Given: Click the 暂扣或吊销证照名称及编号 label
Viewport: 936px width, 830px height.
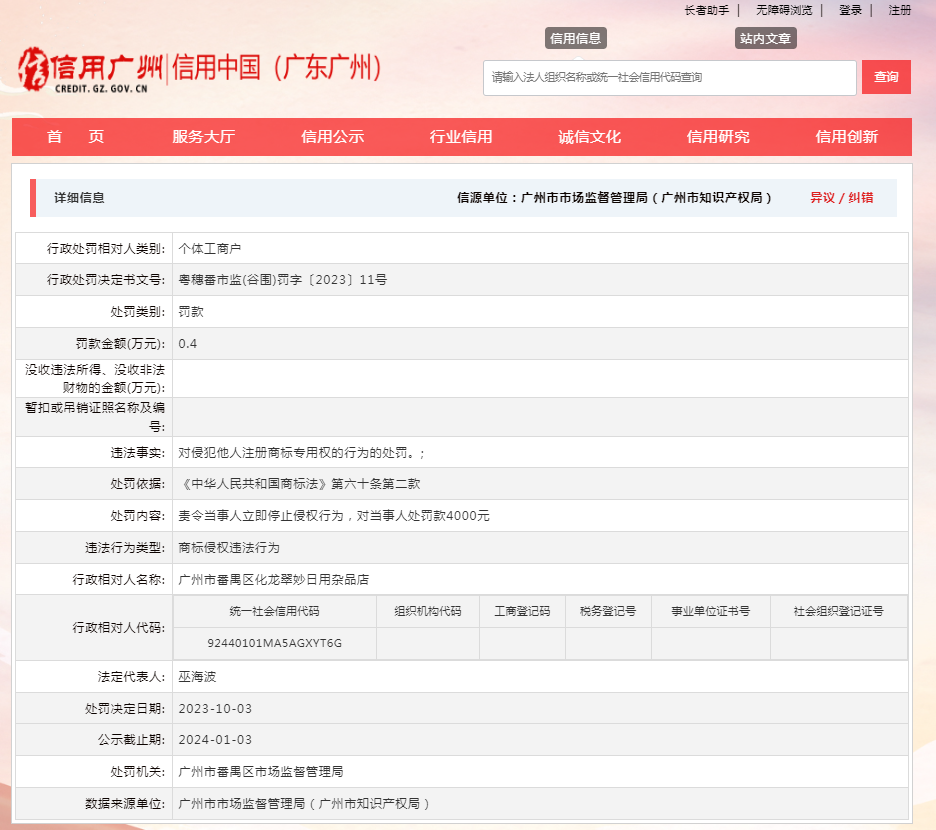Looking at the screenshot, I should tap(95, 417).
